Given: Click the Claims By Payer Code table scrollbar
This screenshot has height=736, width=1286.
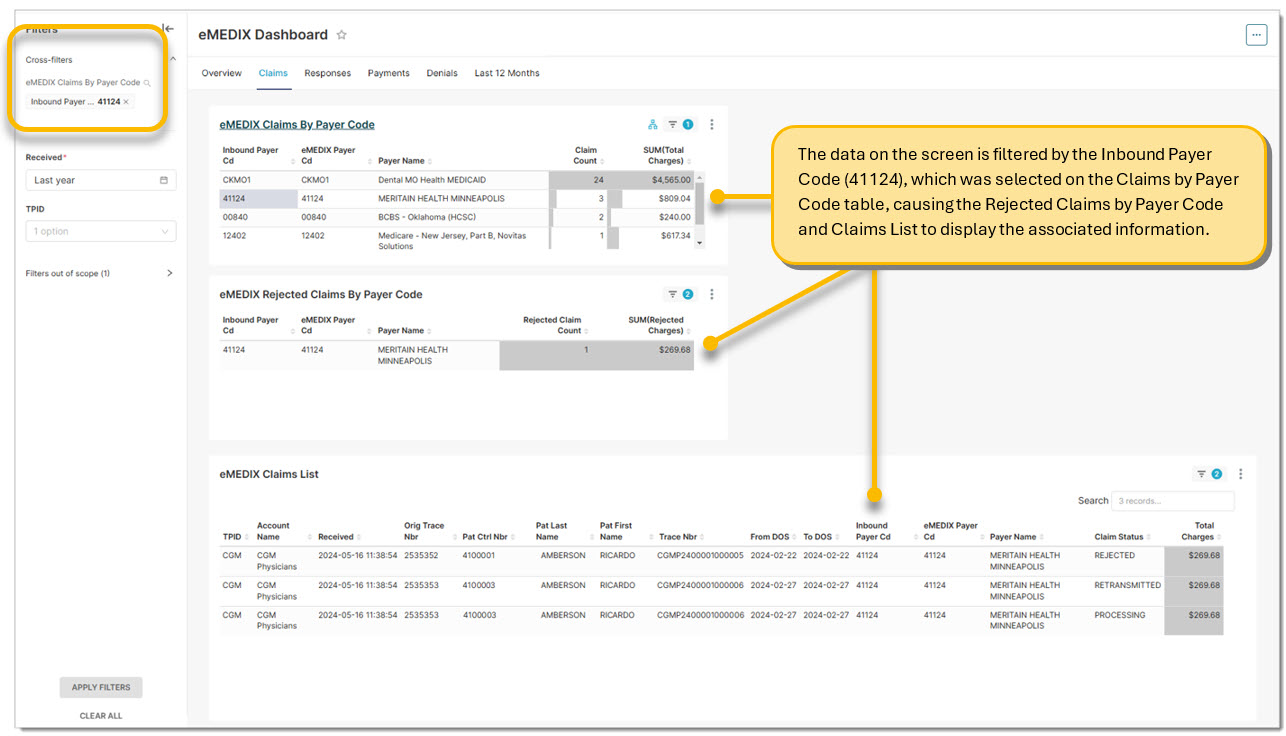Looking at the screenshot, I should [699, 205].
